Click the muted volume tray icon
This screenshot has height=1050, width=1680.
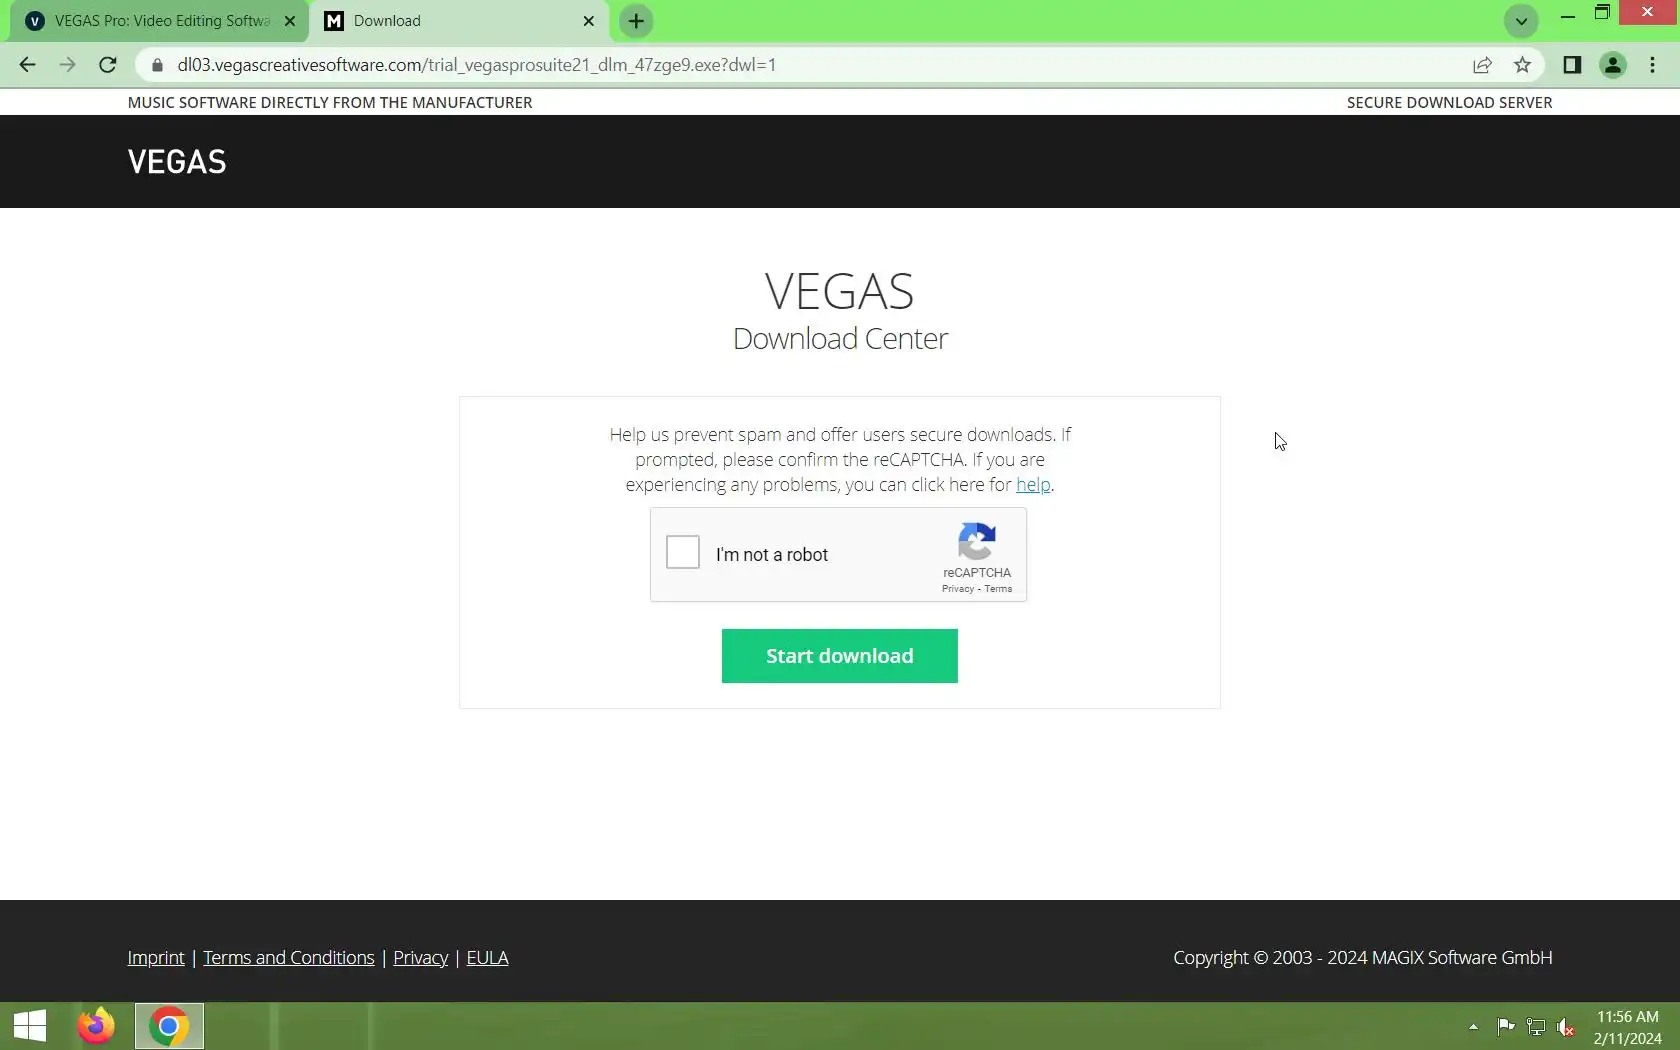[1567, 1027]
